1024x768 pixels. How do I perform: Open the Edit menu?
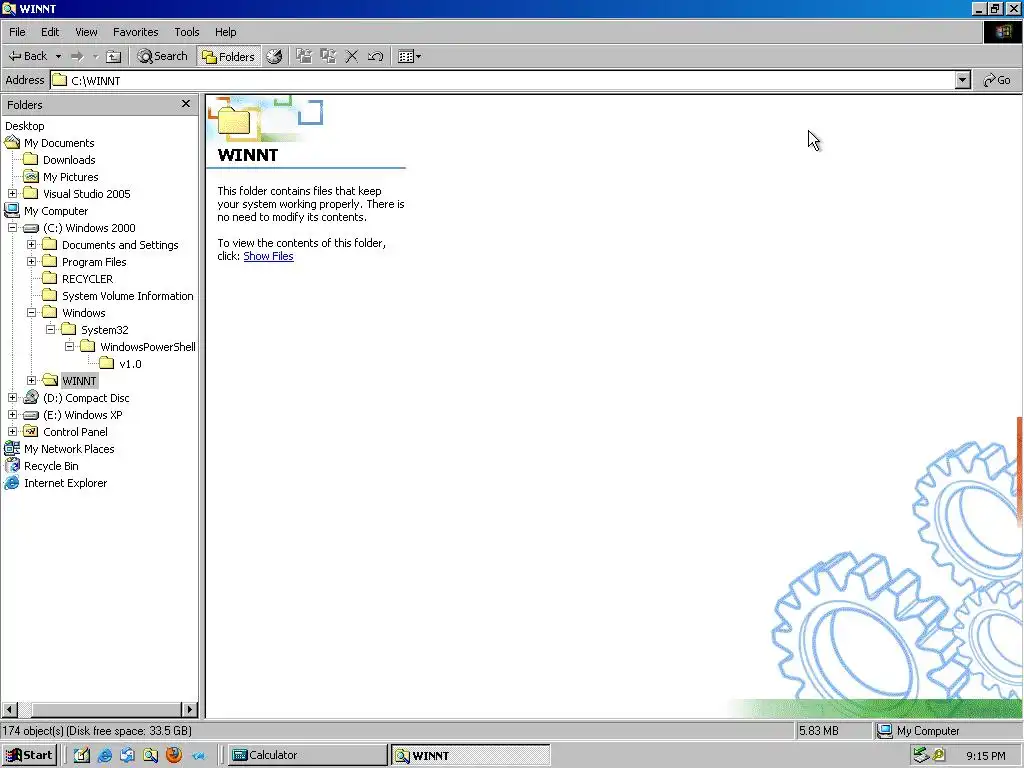coord(50,32)
